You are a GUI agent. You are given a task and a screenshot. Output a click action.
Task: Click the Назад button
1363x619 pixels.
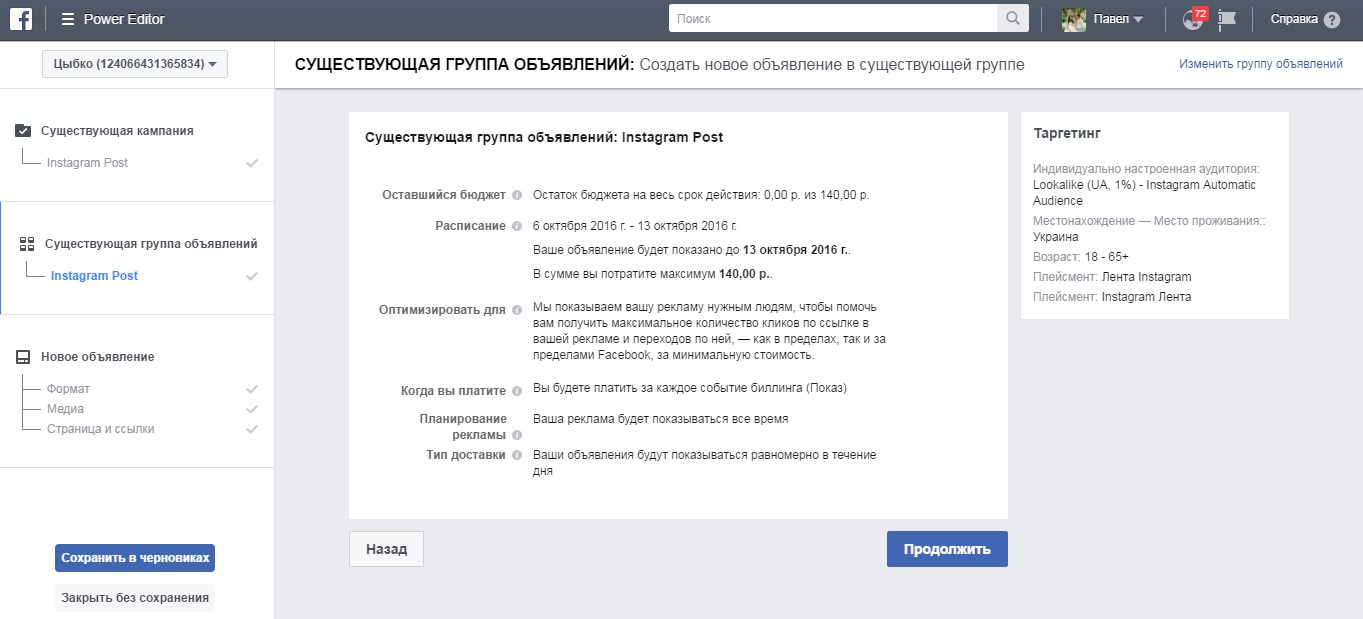386,549
